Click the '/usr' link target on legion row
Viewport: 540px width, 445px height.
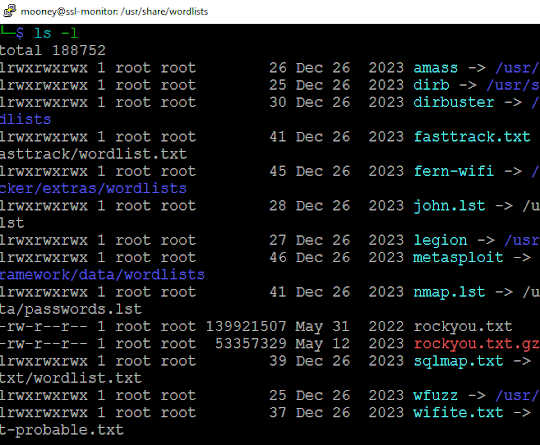click(x=522, y=240)
